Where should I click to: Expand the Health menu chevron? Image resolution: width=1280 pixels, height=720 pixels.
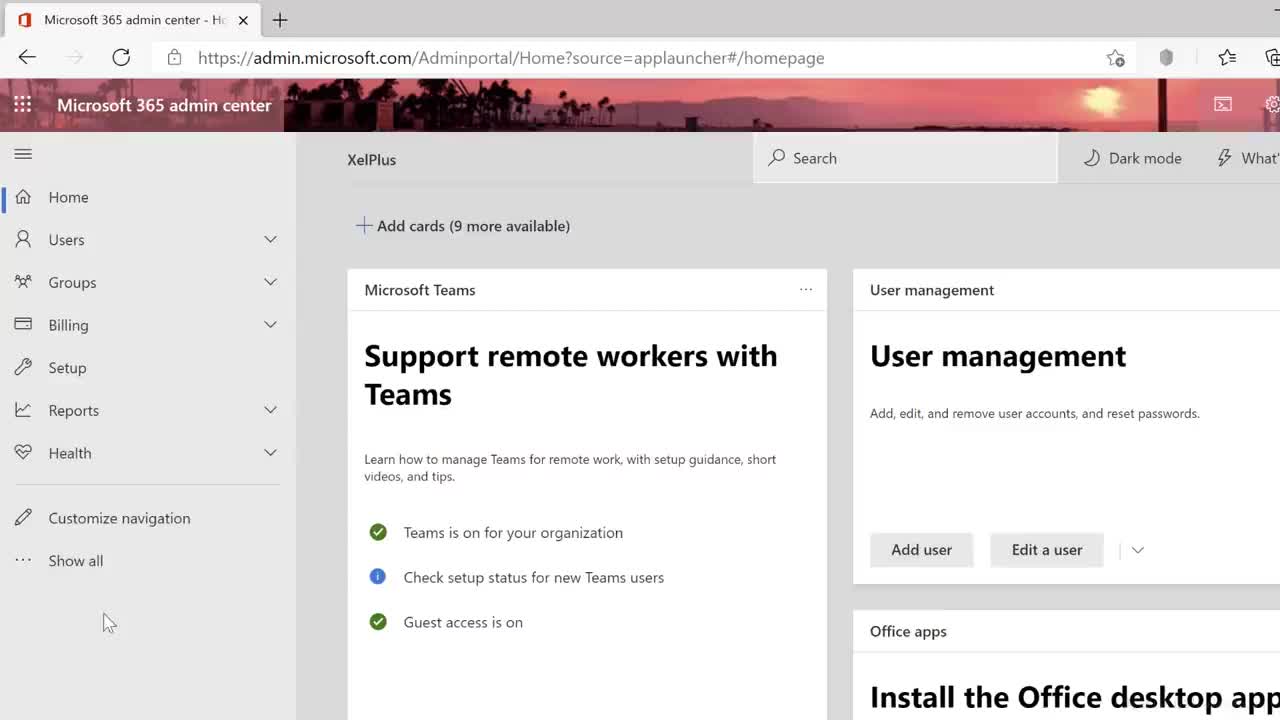[270, 453]
